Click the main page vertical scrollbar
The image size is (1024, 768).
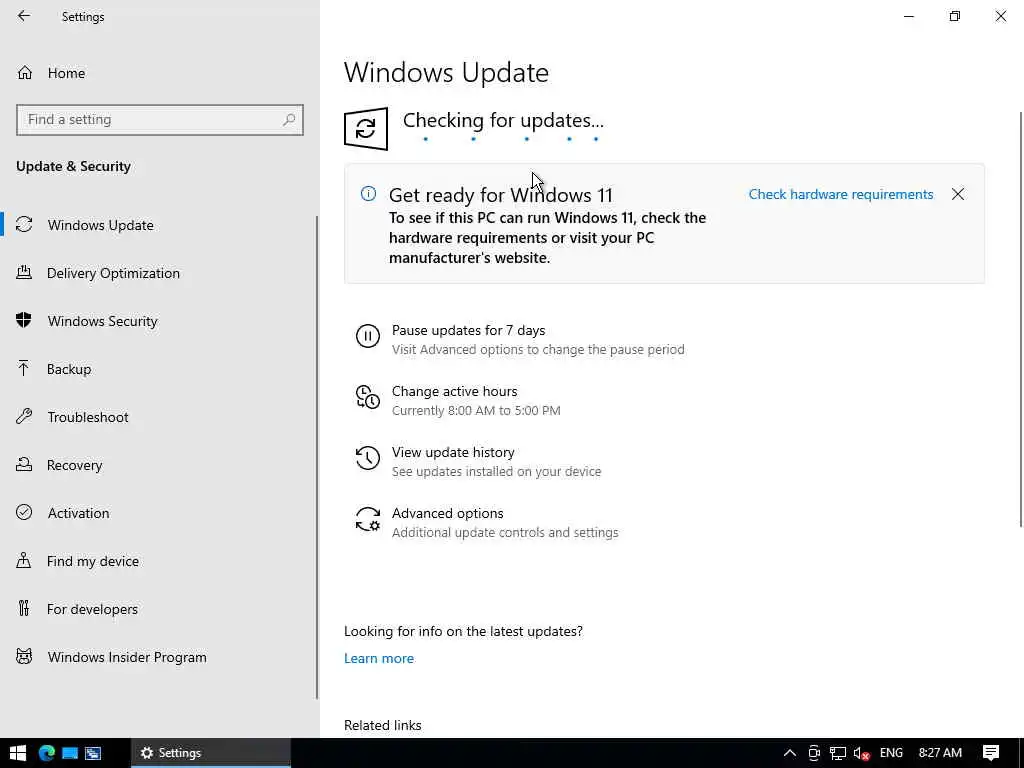click(1021, 319)
